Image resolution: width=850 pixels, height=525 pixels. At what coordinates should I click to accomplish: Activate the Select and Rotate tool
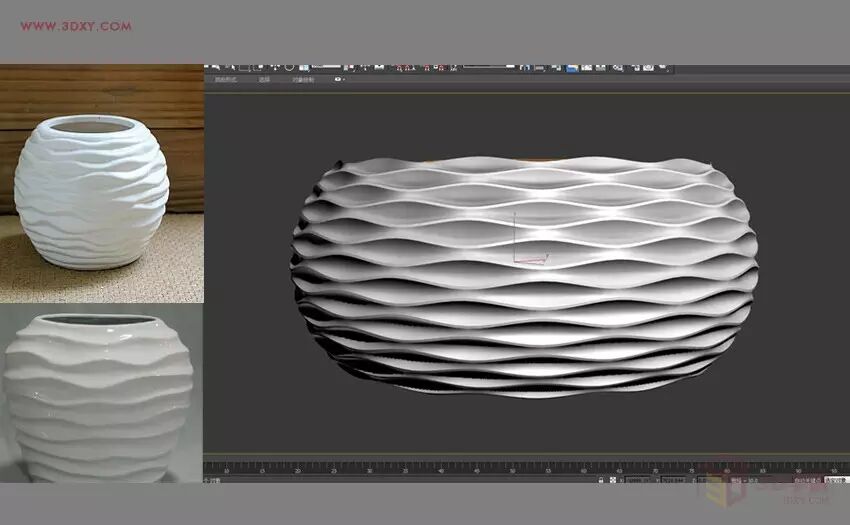point(289,67)
